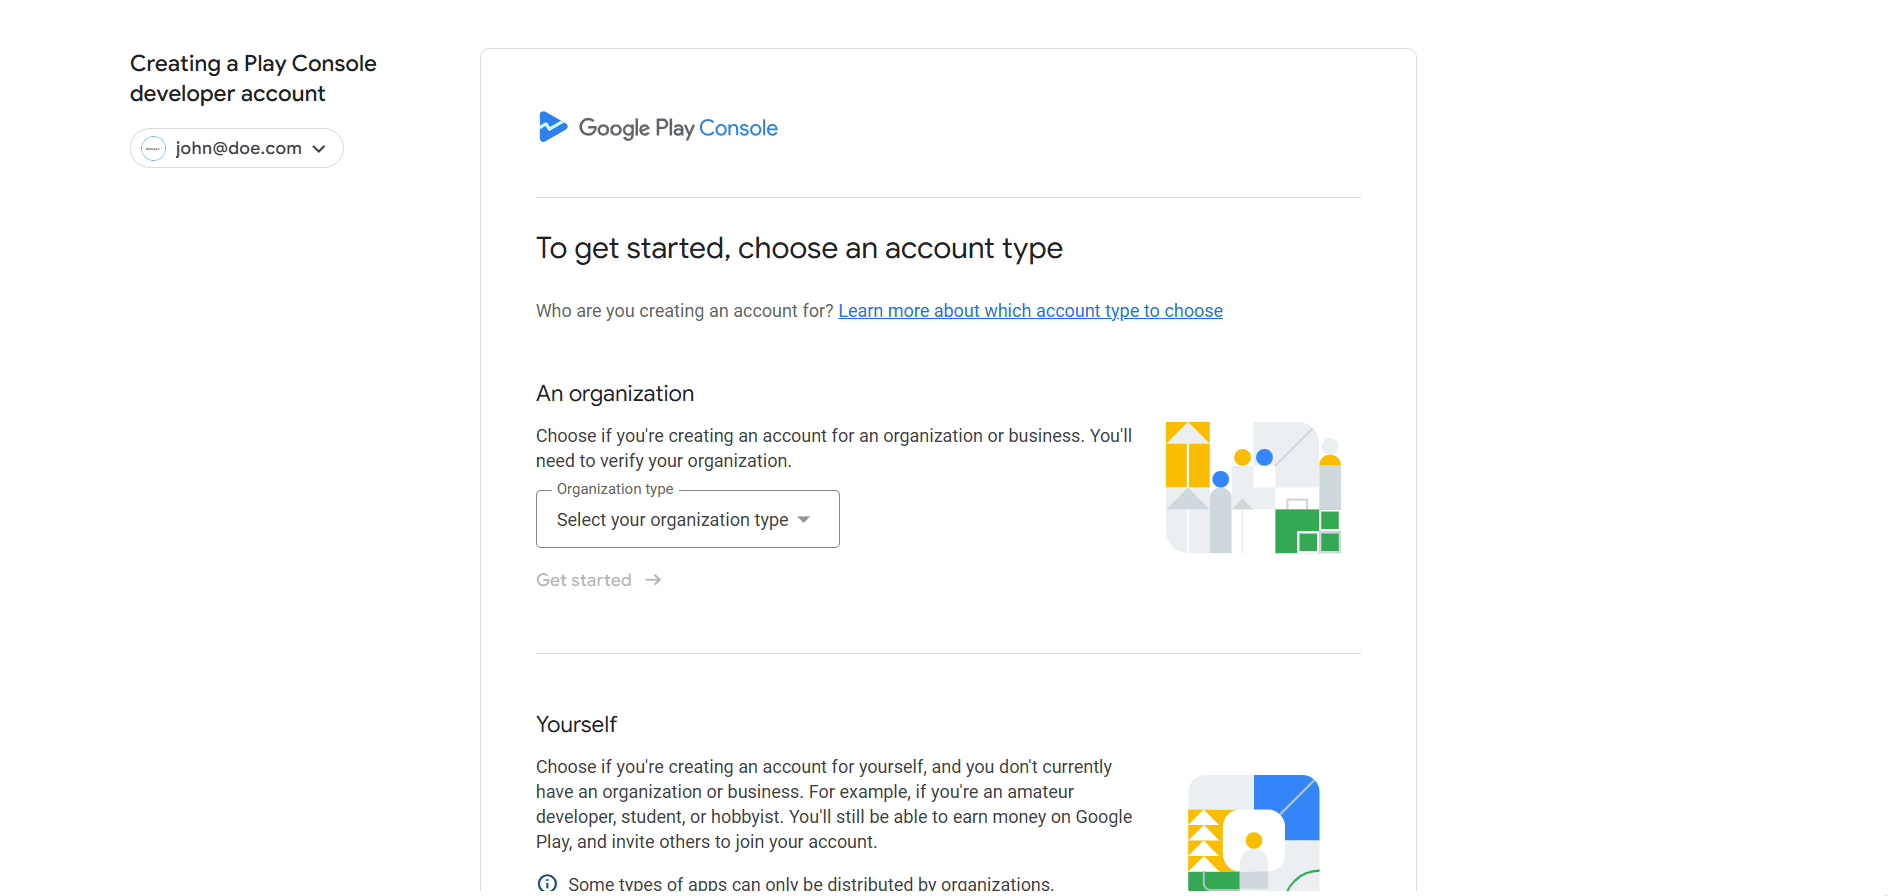Click the organization description paragraph text
The image size is (1898, 896).
coord(834,448)
